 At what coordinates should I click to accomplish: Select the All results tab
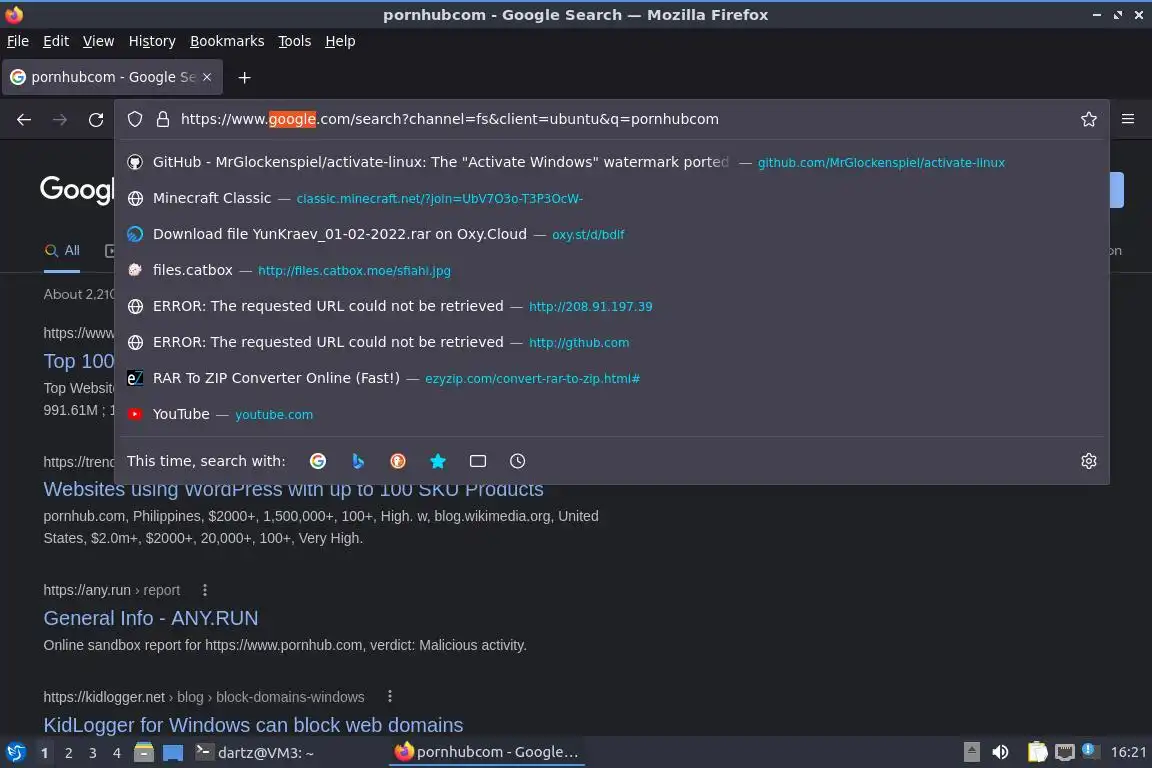click(x=62, y=251)
